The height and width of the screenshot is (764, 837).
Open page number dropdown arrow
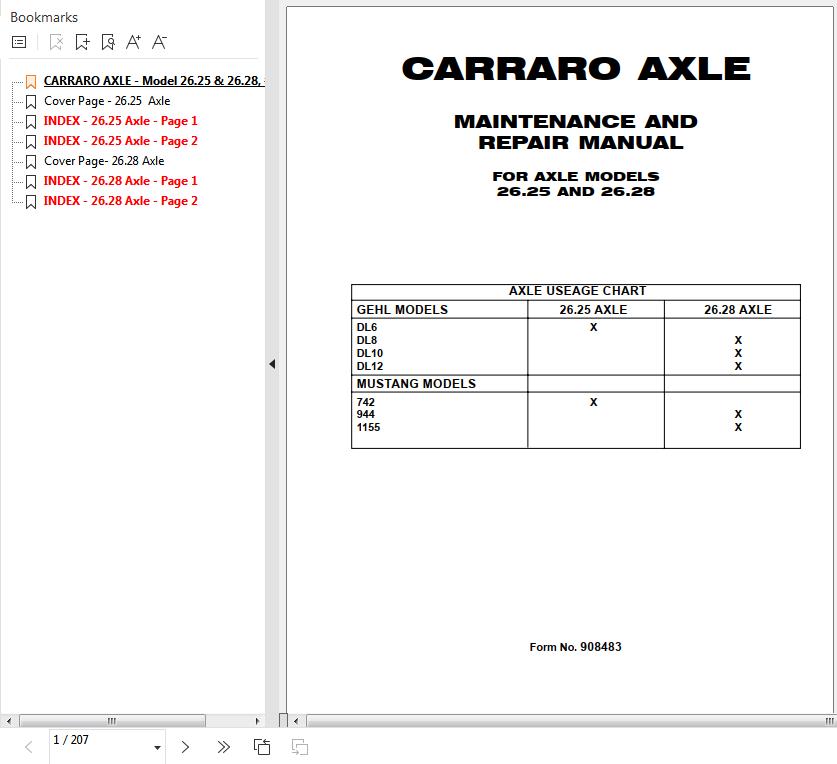(157, 747)
